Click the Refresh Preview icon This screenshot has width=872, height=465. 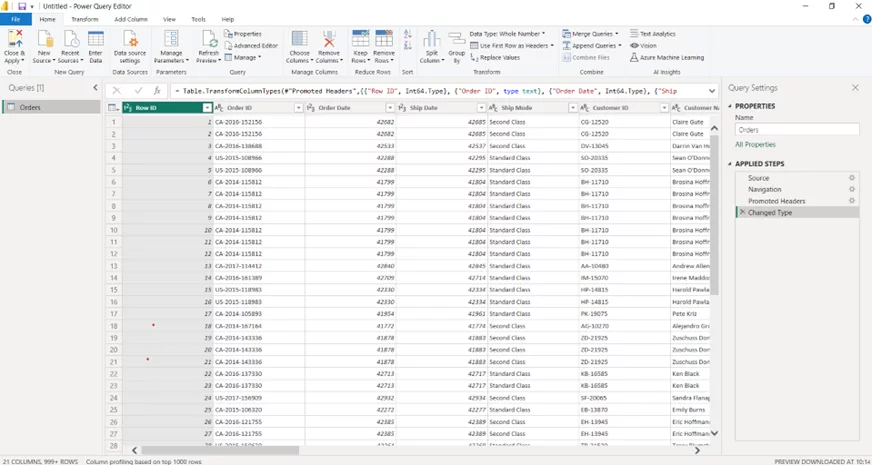209,39
